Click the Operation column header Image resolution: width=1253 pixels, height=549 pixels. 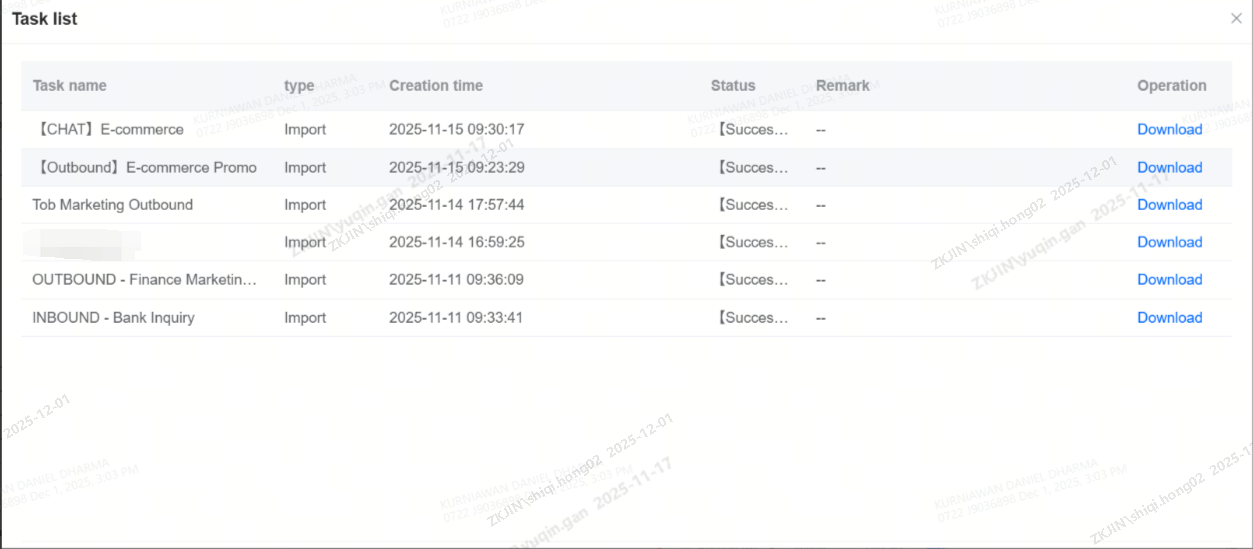pos(1171,86)
